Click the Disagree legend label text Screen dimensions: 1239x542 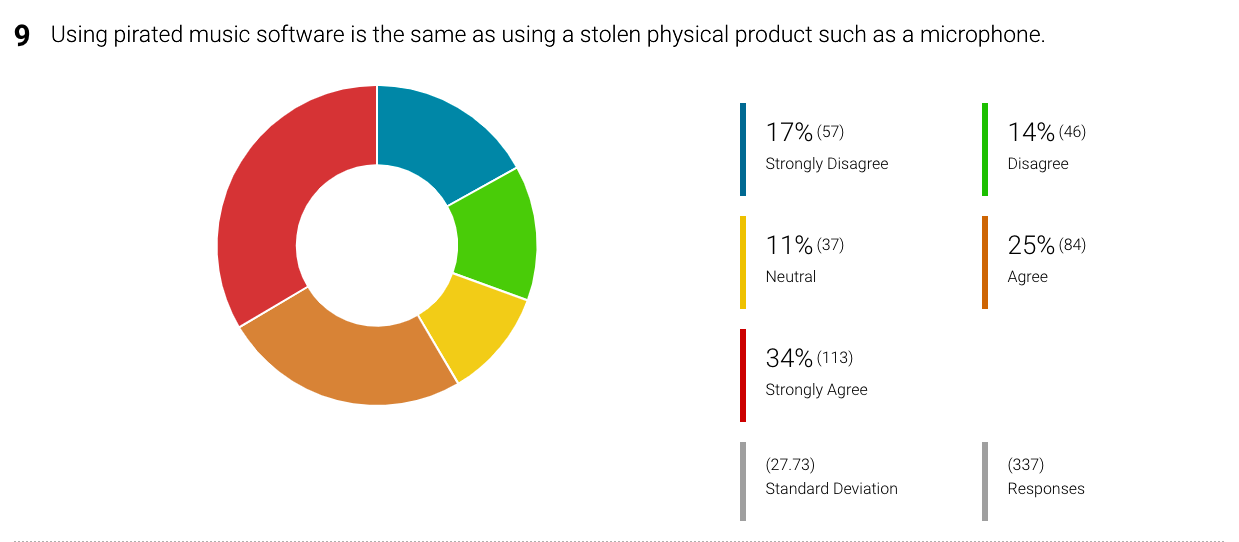click(1038, 164)
